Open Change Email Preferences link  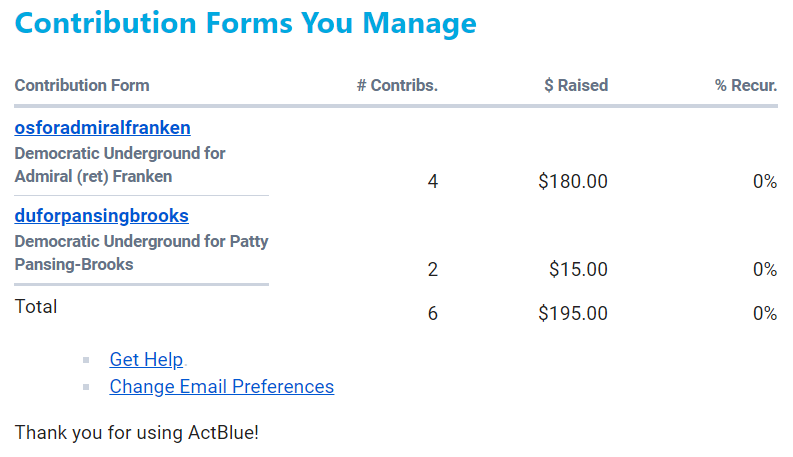(x=222, y=387)
